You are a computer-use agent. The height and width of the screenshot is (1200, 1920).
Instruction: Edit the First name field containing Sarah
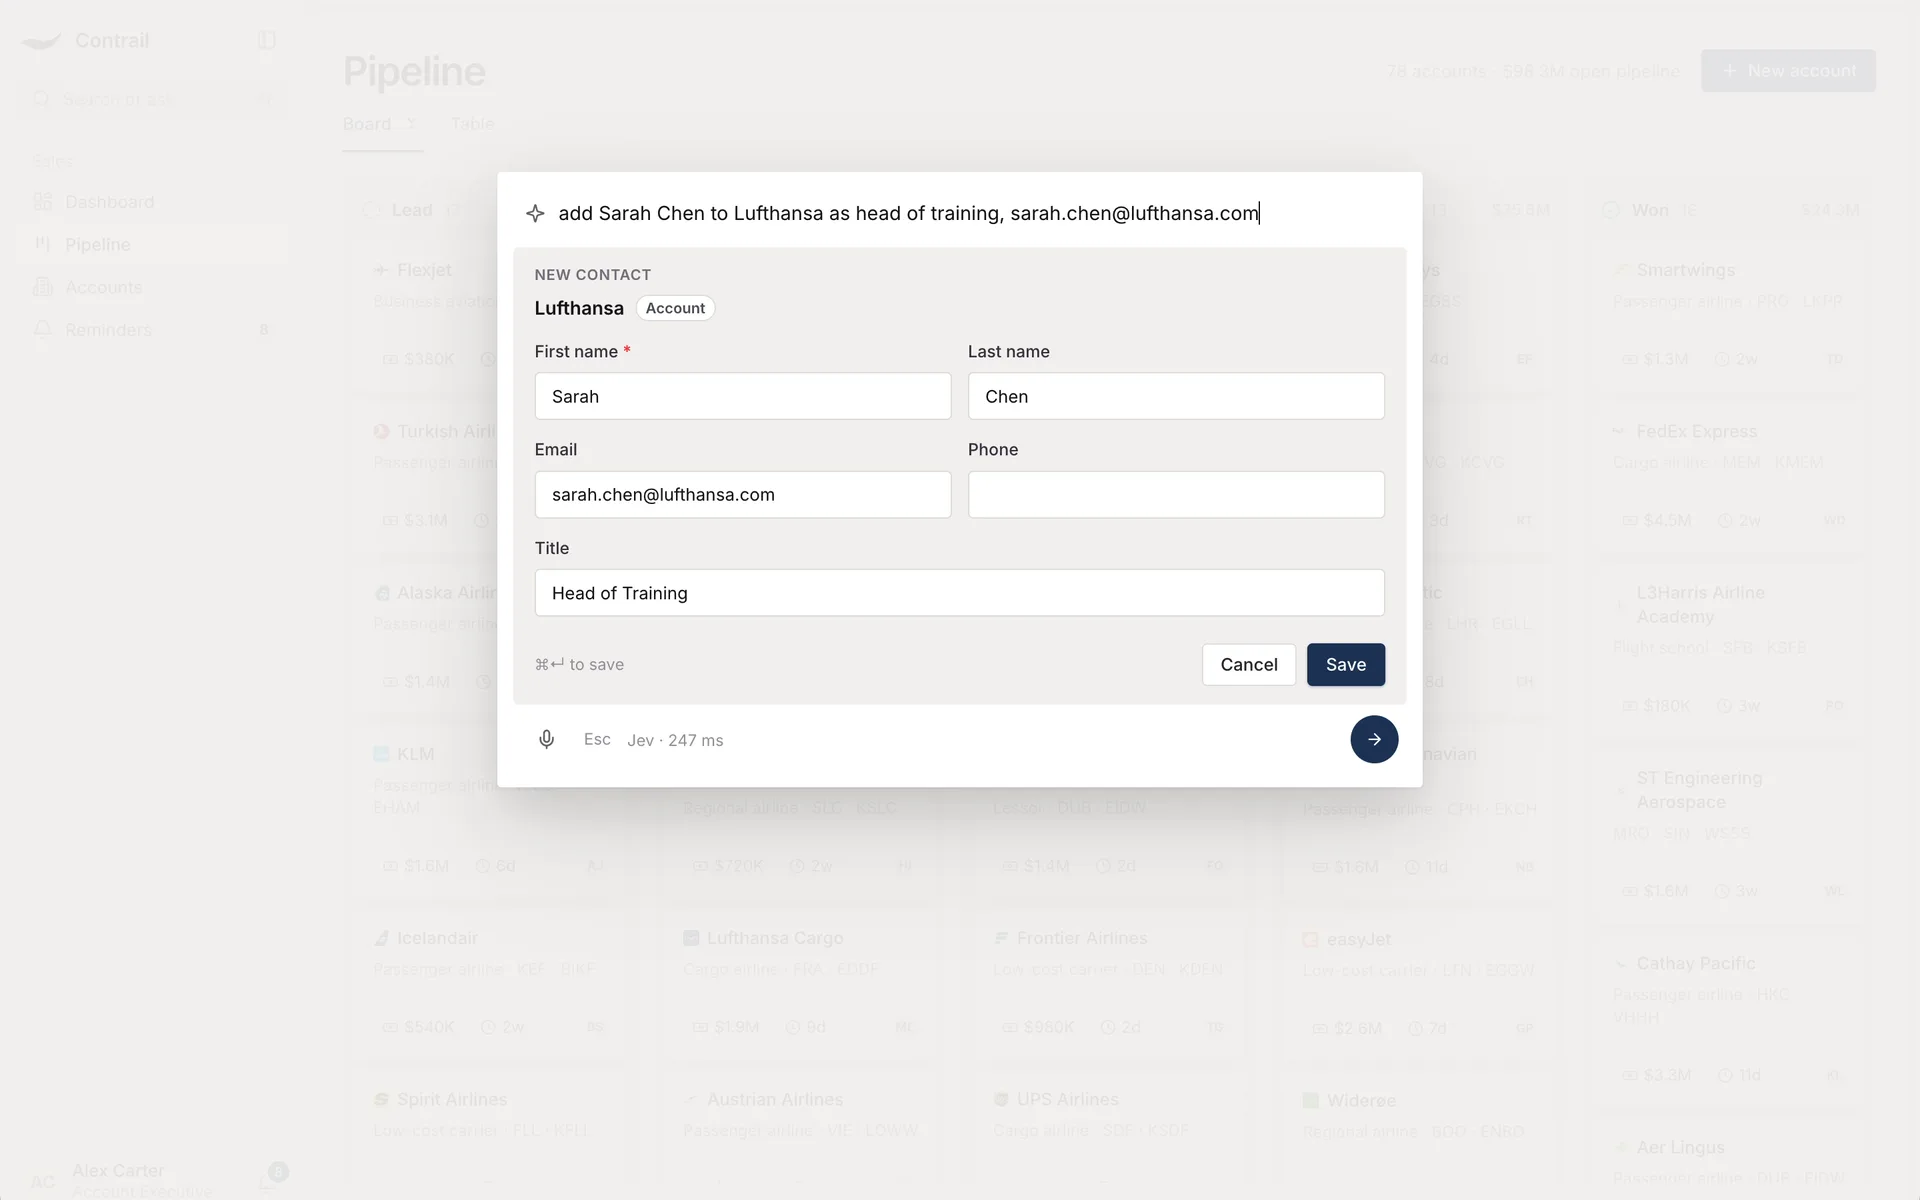(742, 396)
